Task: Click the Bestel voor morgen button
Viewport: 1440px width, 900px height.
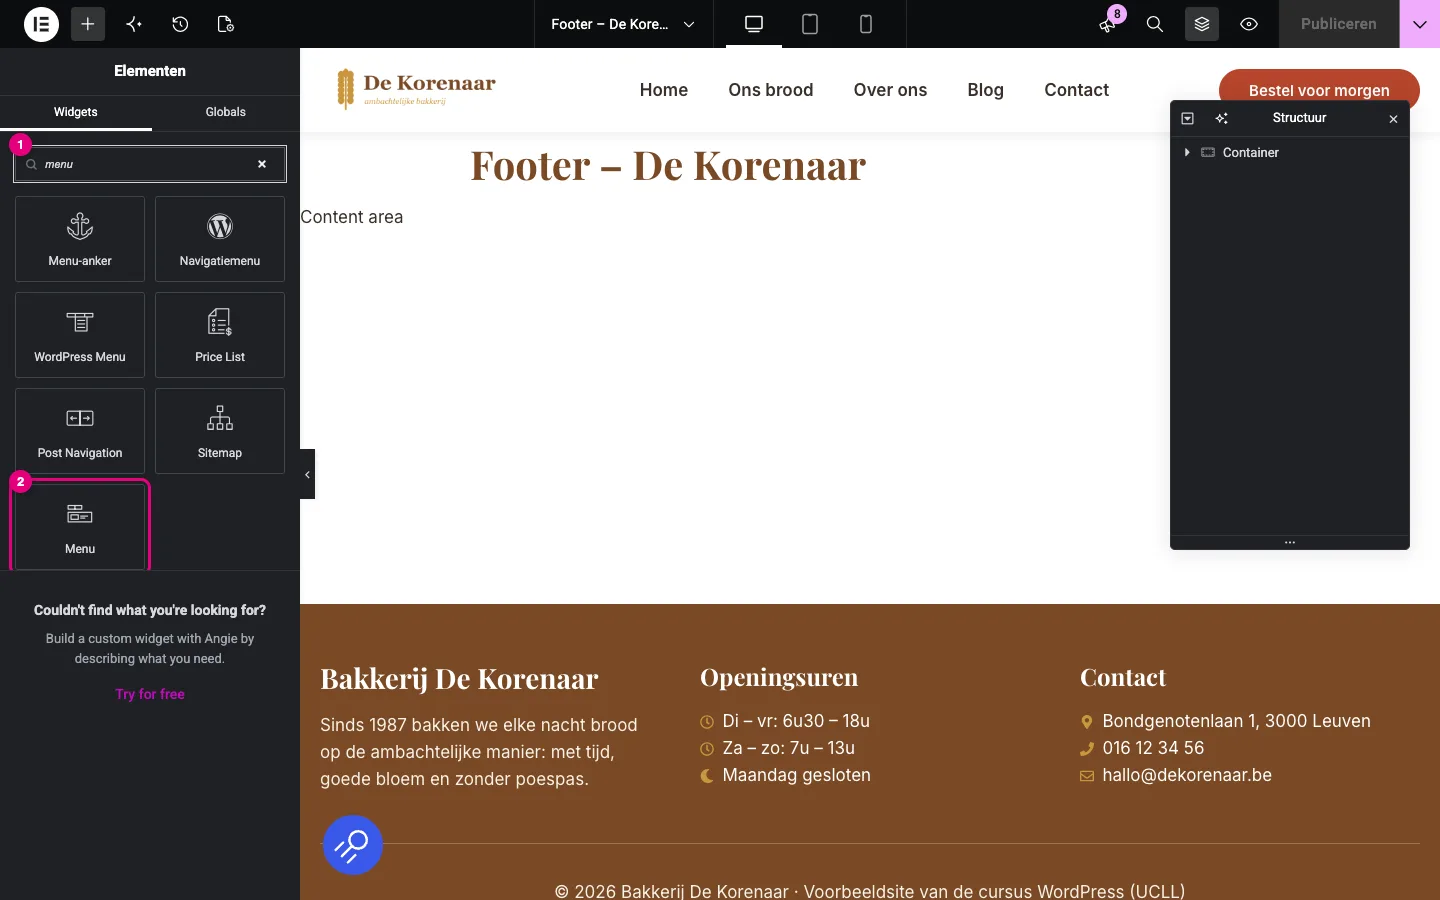Action: tap(1319, 90)
